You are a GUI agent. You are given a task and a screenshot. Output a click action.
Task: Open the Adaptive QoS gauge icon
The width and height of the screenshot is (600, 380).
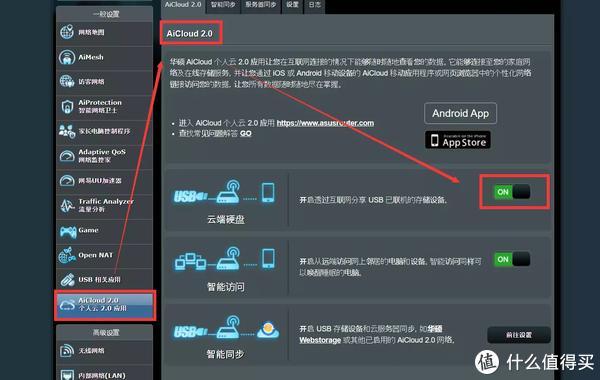67,156
